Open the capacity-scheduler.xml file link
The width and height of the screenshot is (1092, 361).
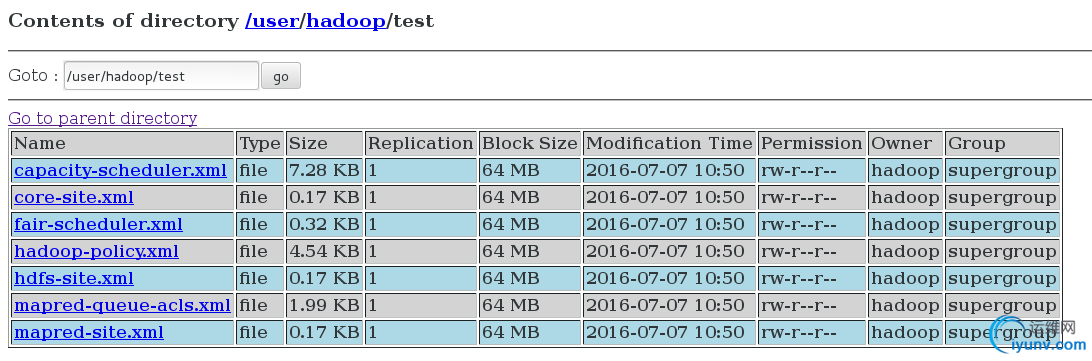(x=120, y=171)
